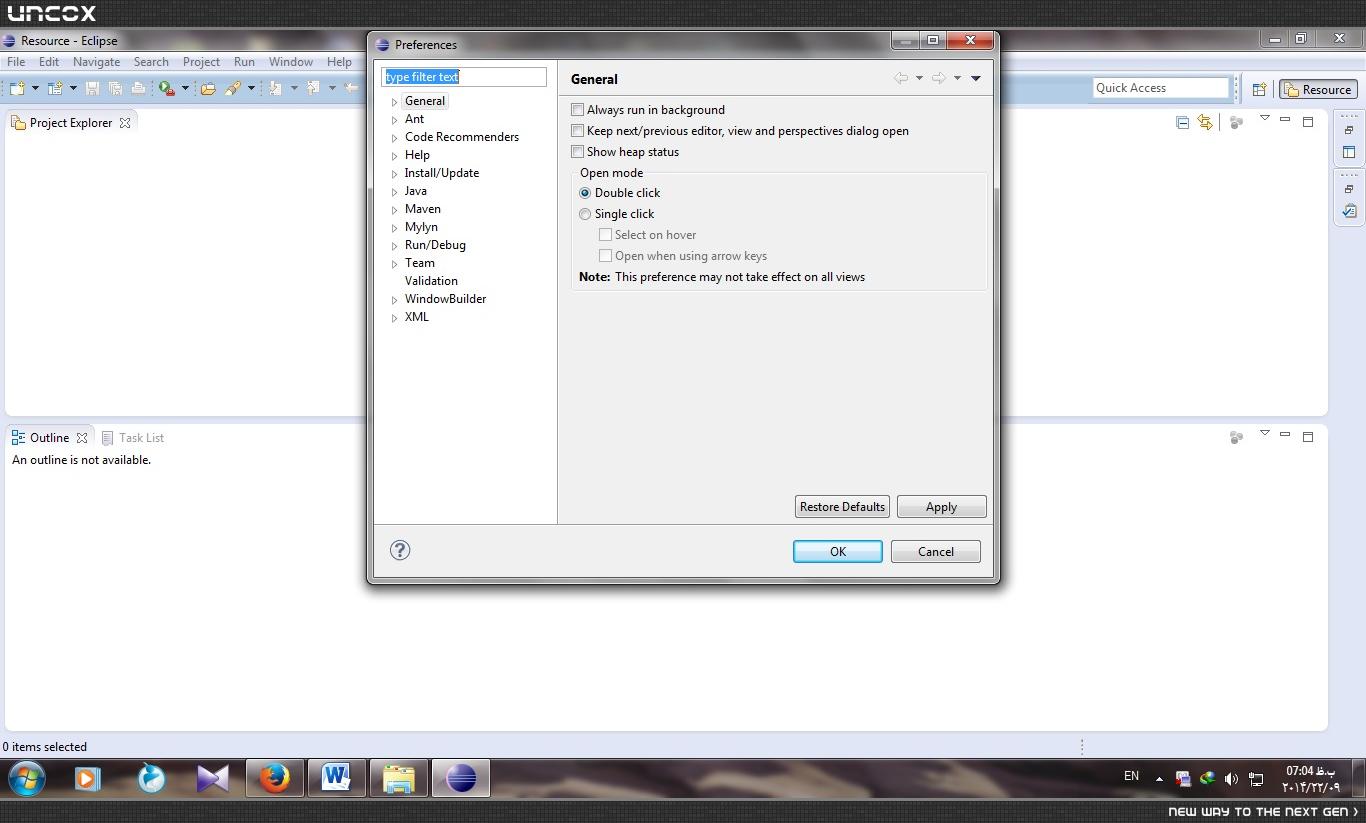Go back in Preferences page history
Viewport: 1366px width, 823px height.
coord(901,78)
